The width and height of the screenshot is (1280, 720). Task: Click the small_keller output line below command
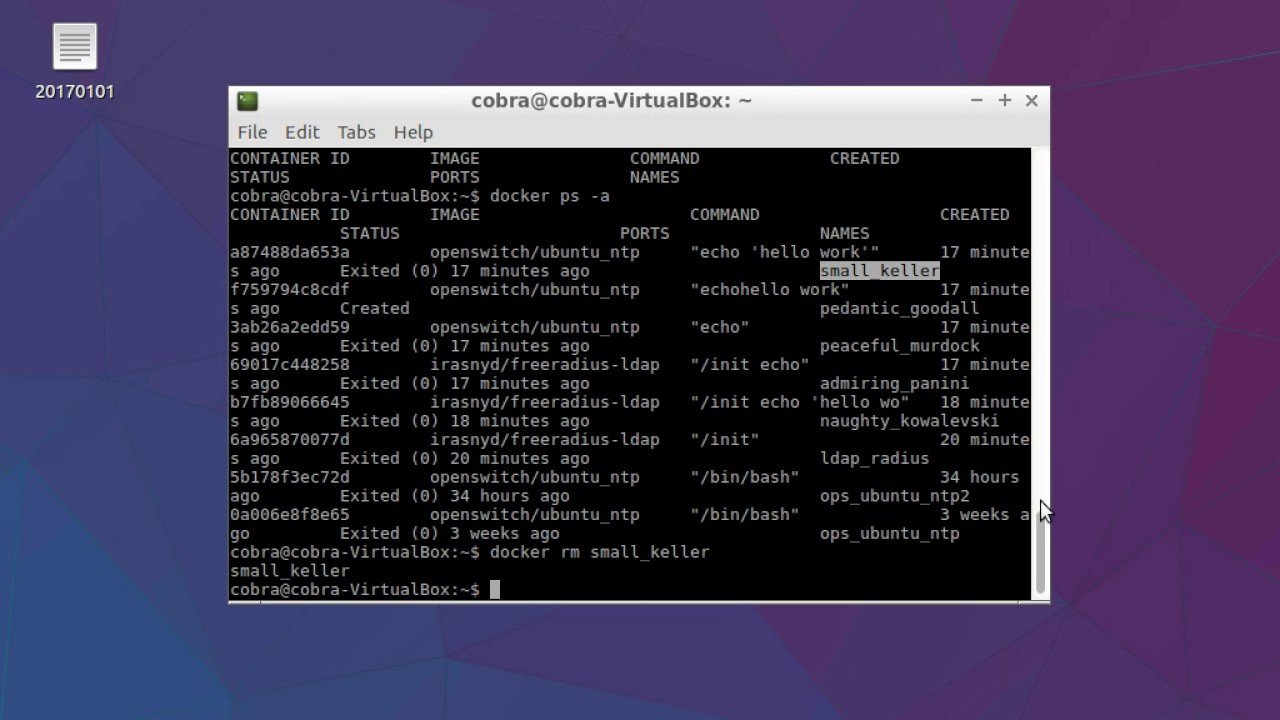(290, 571)
